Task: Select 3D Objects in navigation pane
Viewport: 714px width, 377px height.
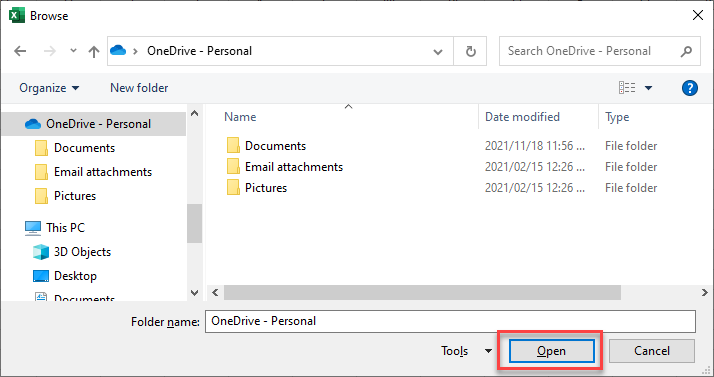Action: (x=72, y=252)
